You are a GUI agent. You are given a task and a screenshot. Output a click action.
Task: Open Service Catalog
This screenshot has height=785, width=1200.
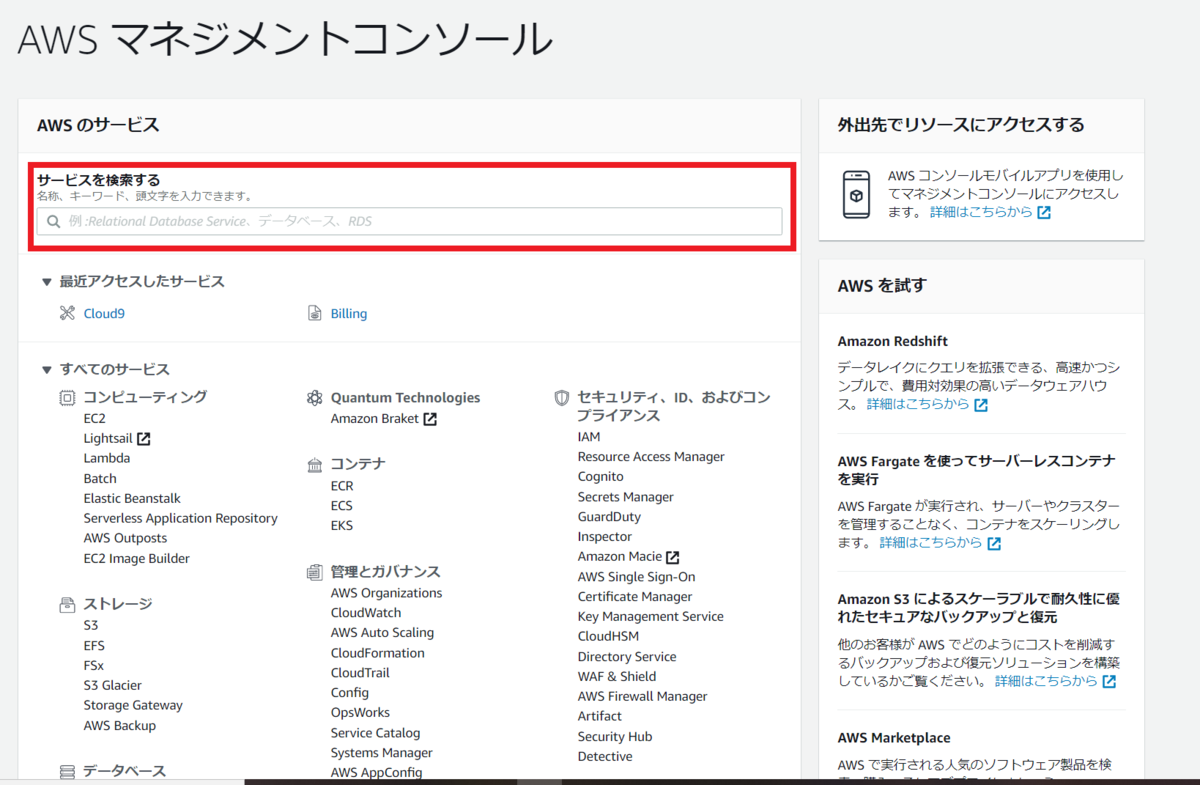point(376,732)
